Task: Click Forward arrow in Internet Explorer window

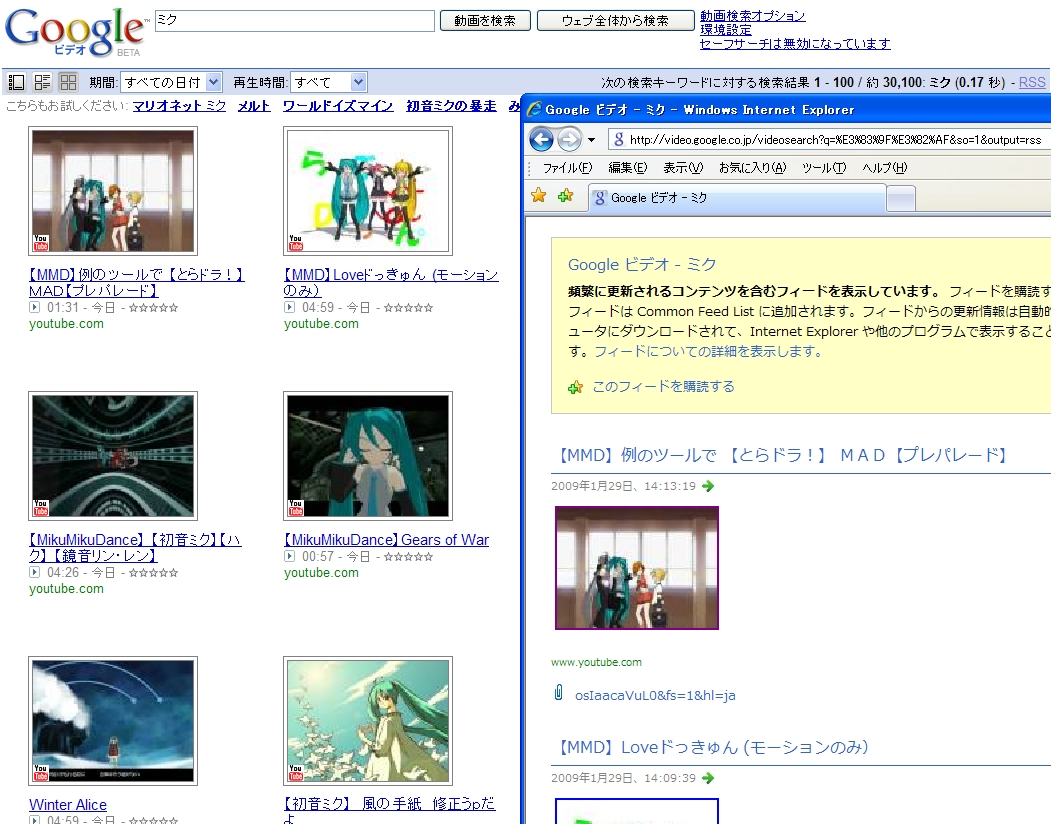Action: tap(569, 139)
